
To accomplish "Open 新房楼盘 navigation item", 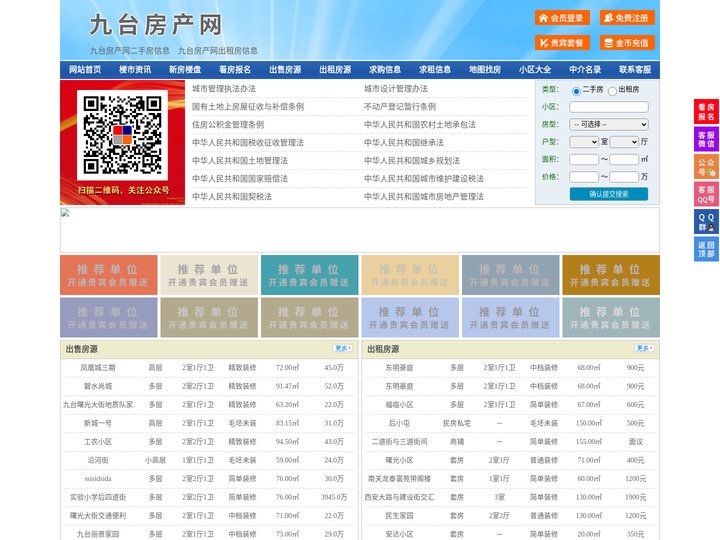I will pyautogui.click(x=185, y=70).
